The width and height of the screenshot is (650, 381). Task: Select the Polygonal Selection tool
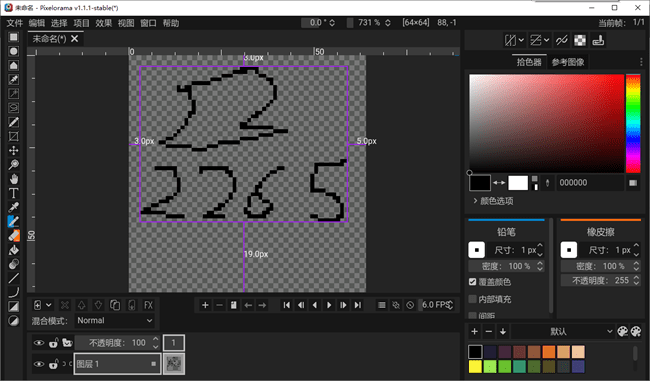point(13,66)
